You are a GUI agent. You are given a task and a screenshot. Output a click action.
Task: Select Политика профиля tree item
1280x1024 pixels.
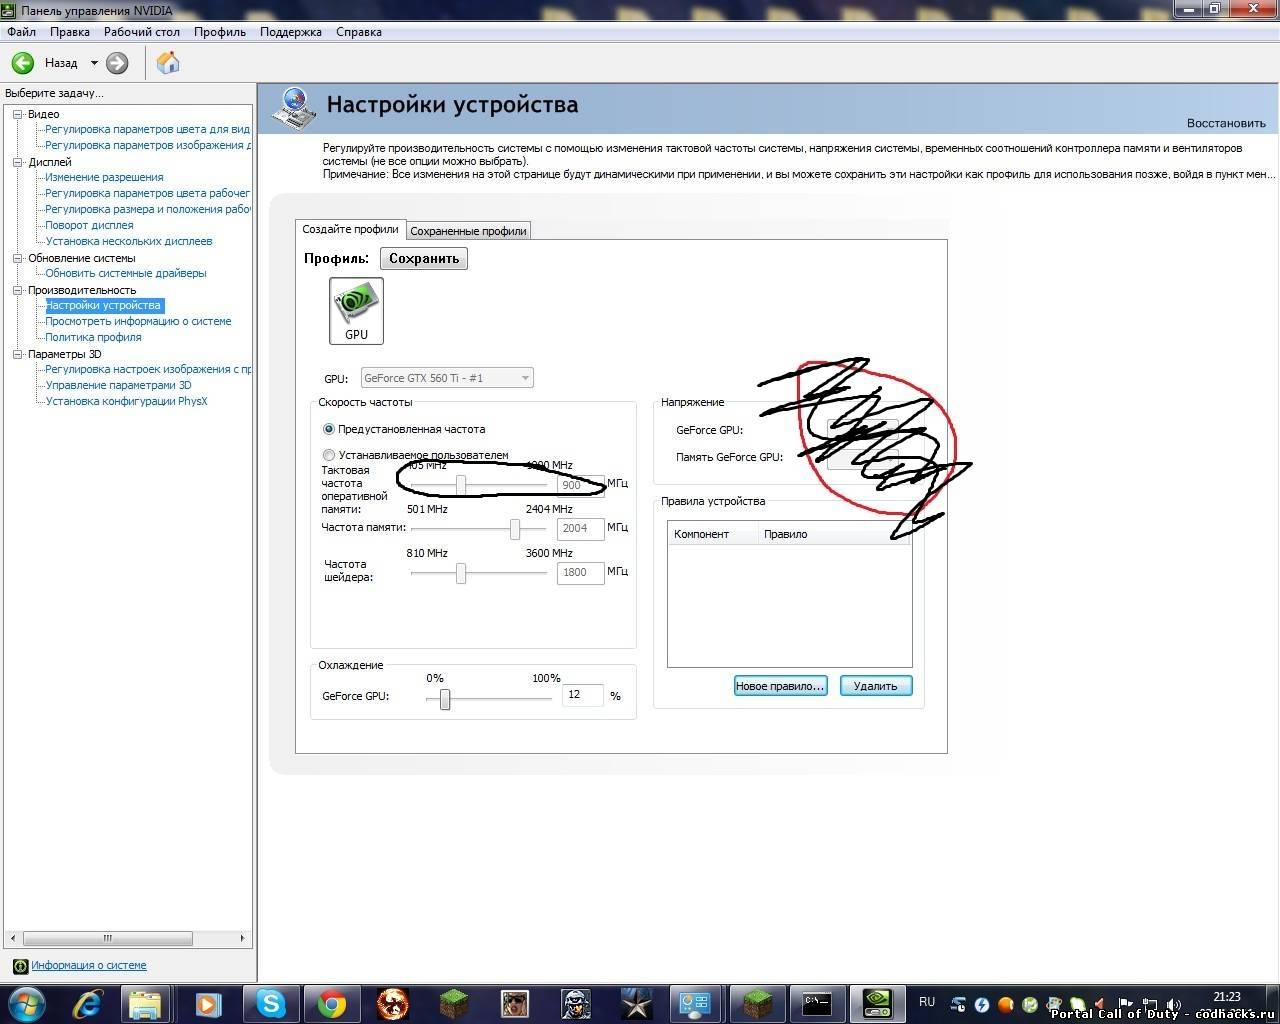93,337
